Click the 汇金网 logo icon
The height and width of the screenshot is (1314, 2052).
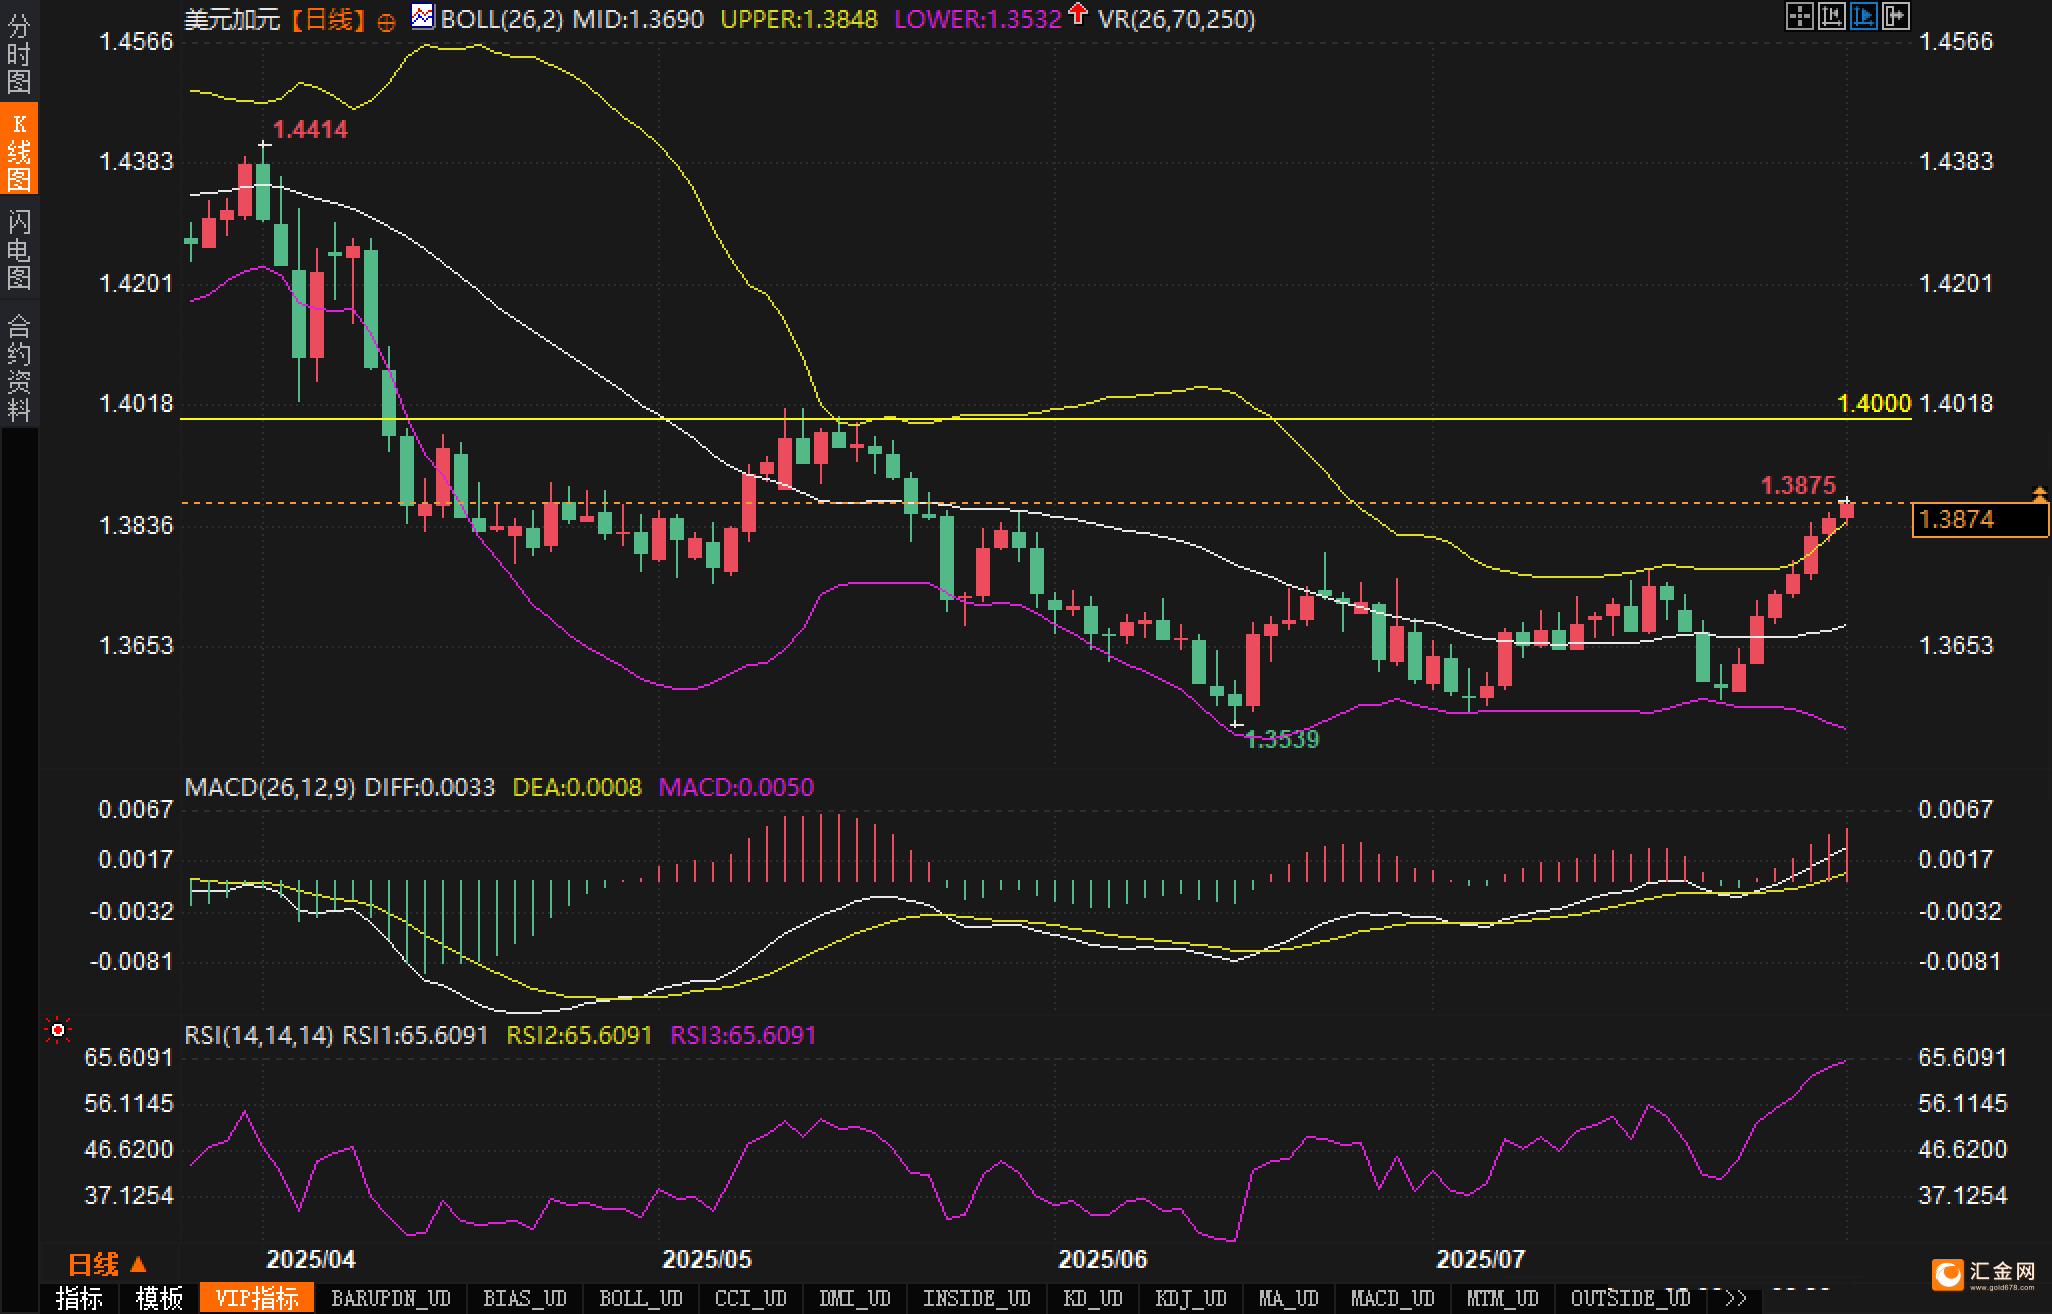point(1948,1274)
